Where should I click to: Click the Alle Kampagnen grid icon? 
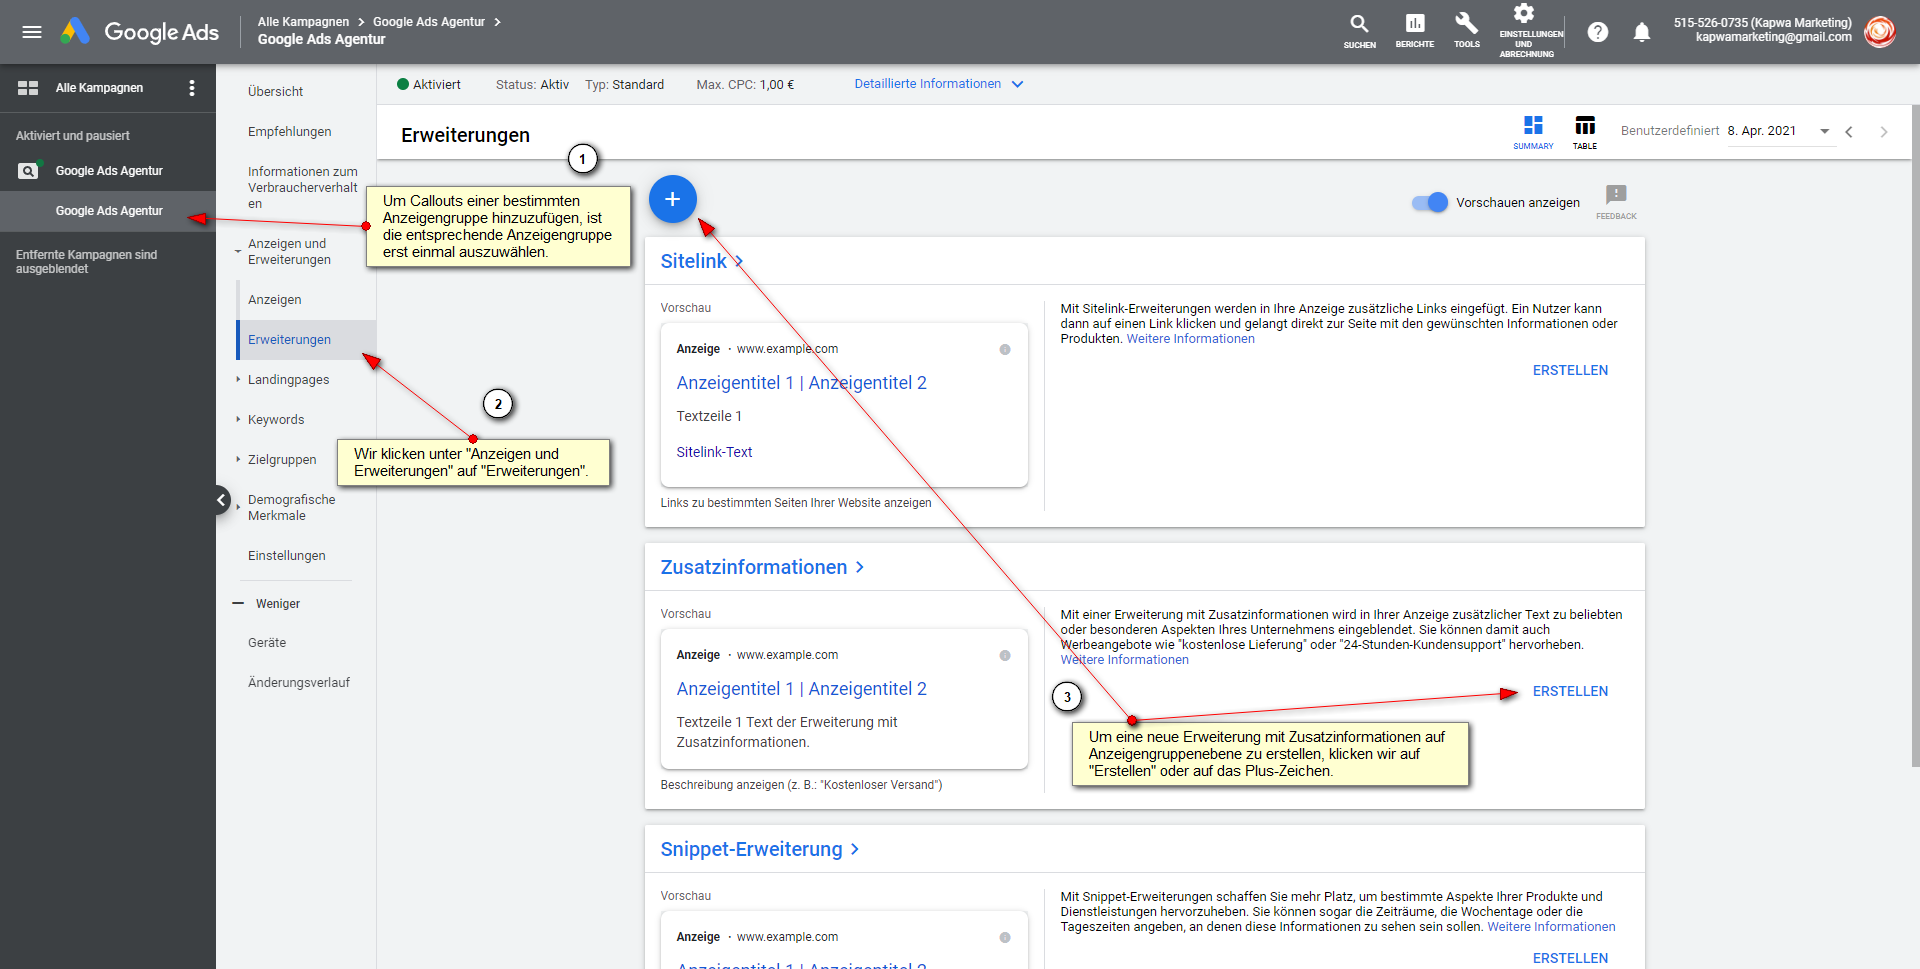click(x=28, y=88)
